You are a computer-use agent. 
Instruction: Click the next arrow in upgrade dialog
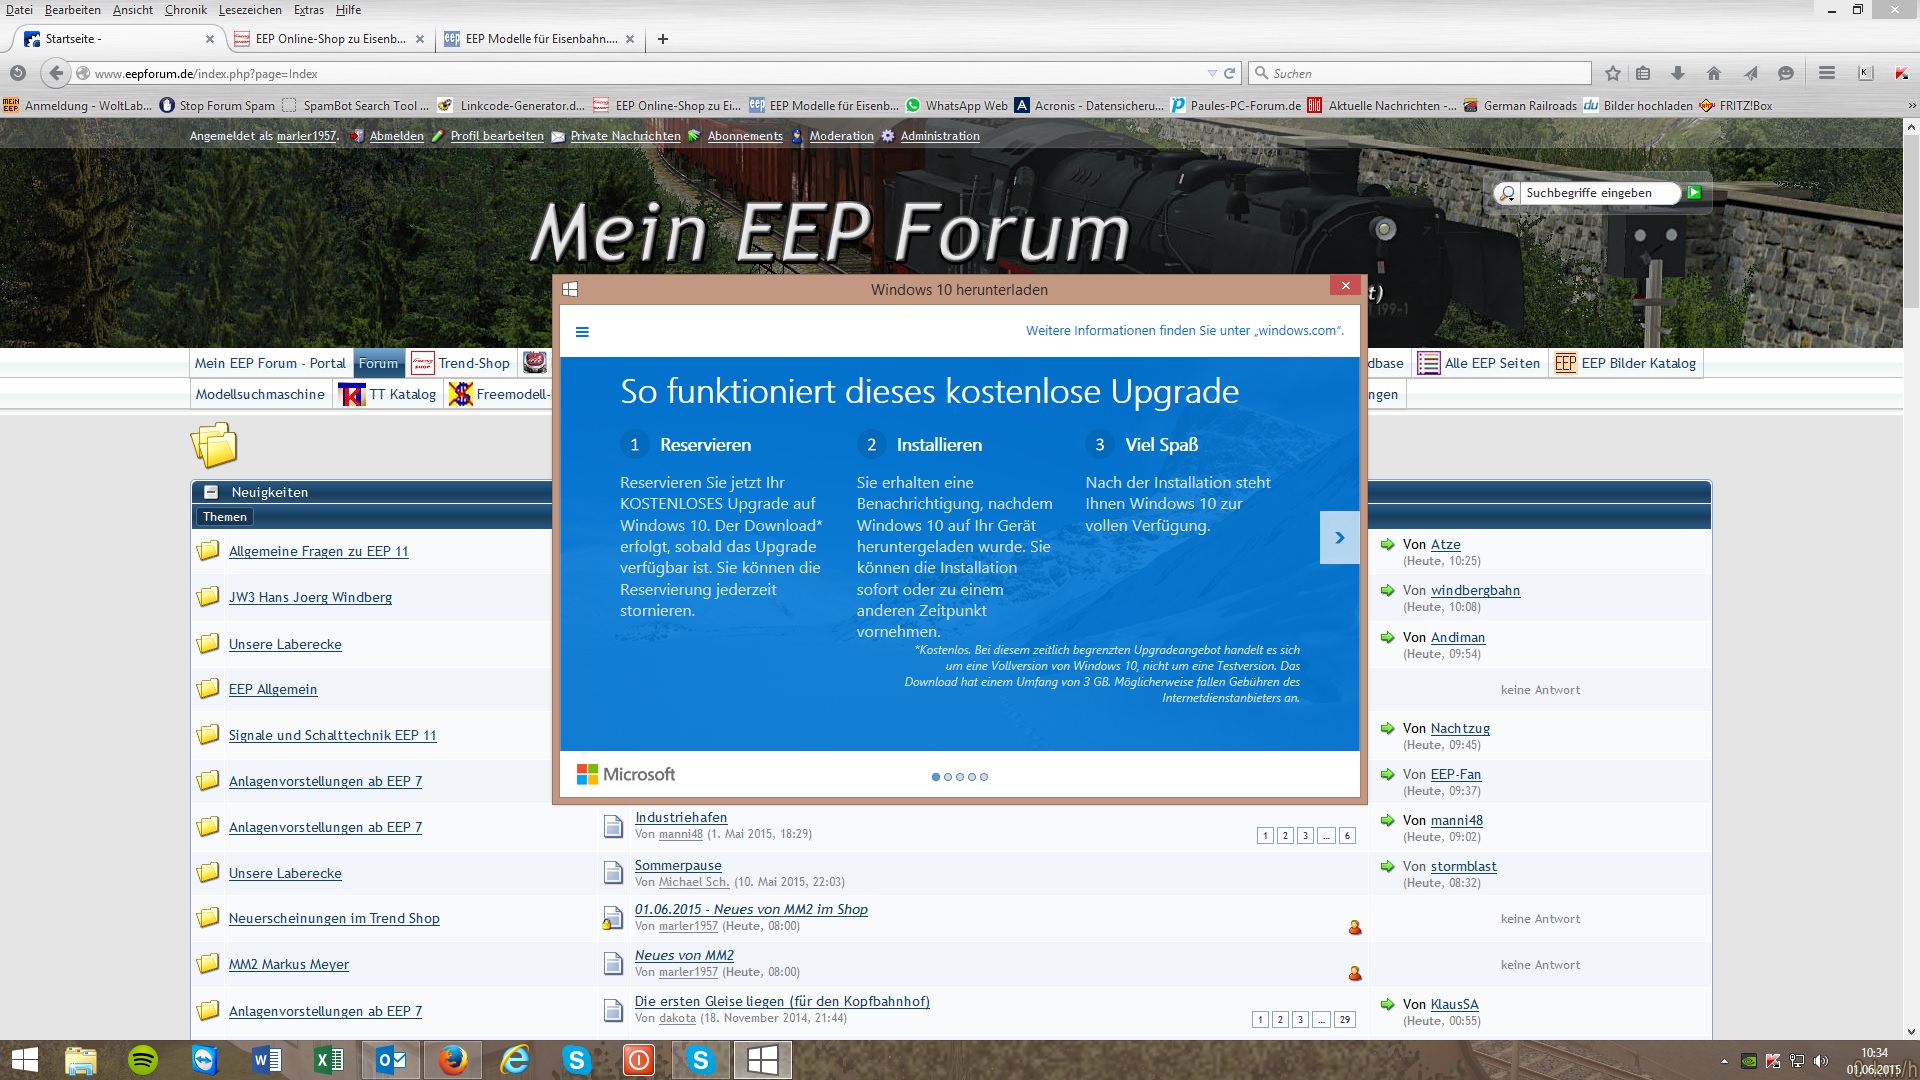tap(1339, 538)
